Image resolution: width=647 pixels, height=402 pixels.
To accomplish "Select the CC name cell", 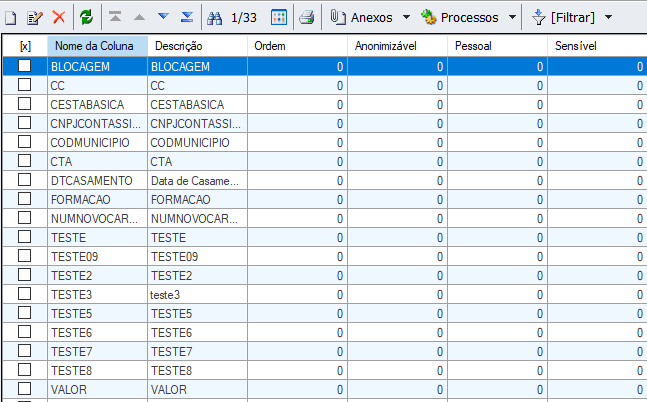I will (97, 85).
